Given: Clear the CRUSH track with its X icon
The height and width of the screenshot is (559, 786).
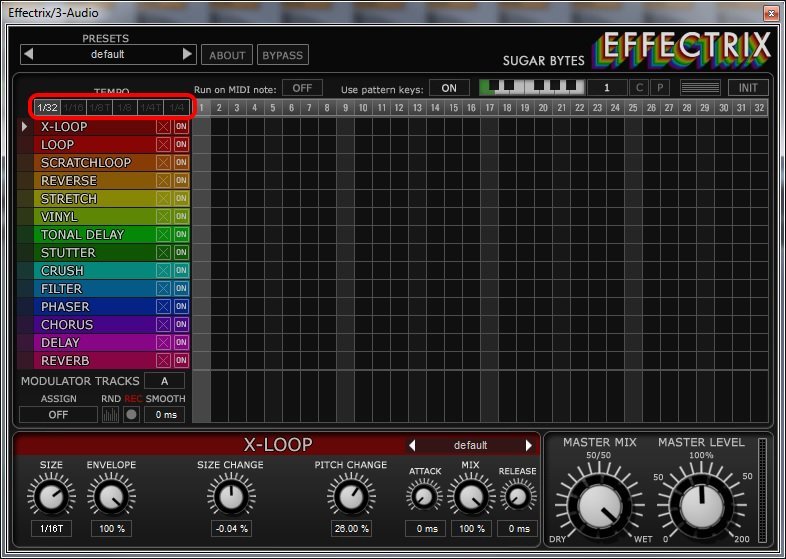Looking at the screenshot, I should click(163, 270).
